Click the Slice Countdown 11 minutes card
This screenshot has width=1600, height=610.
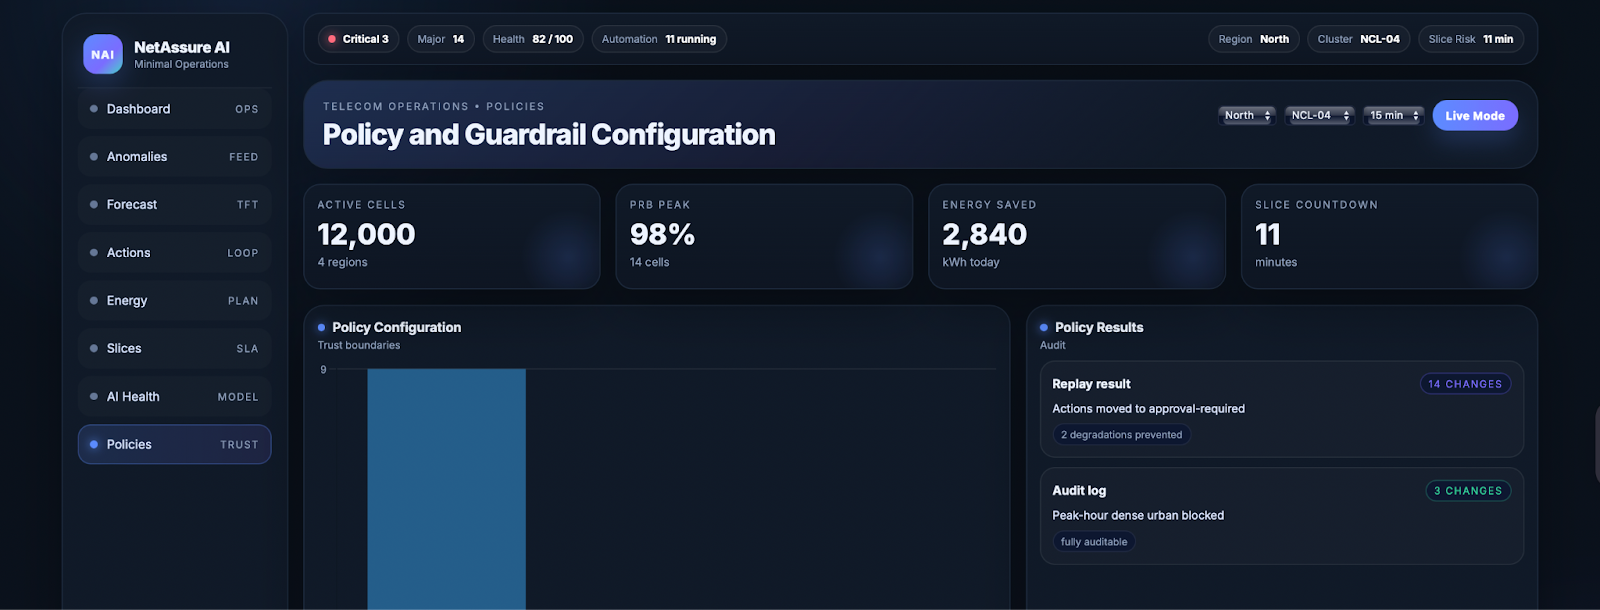click(x=1389, y=237)
